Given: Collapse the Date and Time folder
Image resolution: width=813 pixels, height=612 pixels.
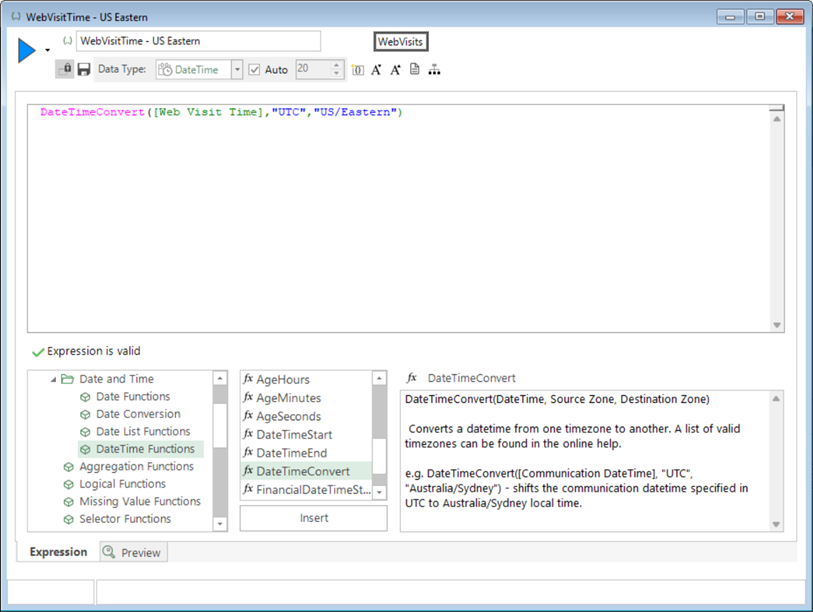Looking at the screenshot, I should click(53, 380).
